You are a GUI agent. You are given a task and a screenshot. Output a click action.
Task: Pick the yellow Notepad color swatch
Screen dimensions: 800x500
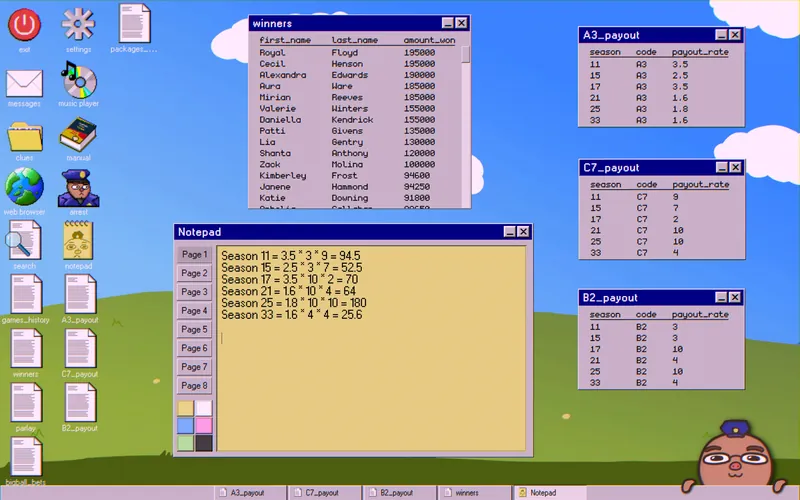(186, 408)
